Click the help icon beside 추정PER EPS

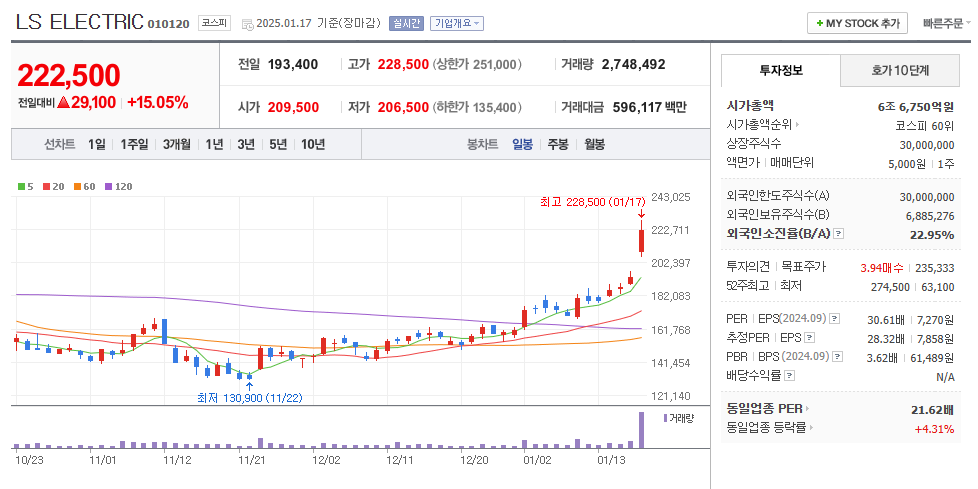[810, 338]
